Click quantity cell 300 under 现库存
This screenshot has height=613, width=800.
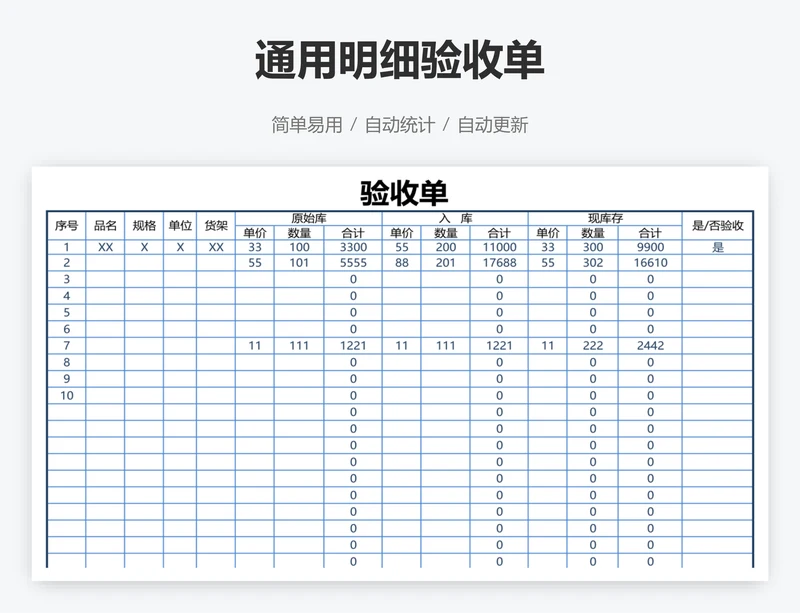click(x=592, y=248)
